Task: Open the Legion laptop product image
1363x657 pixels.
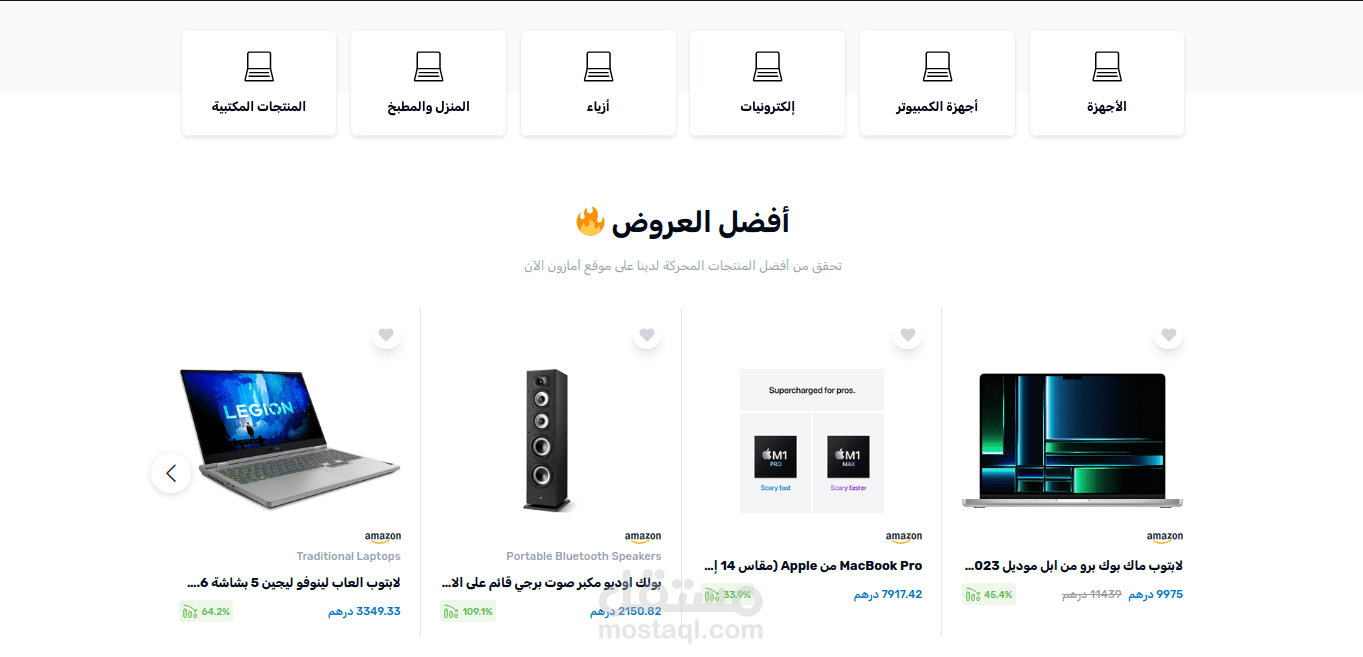Action: coord(290,440)
